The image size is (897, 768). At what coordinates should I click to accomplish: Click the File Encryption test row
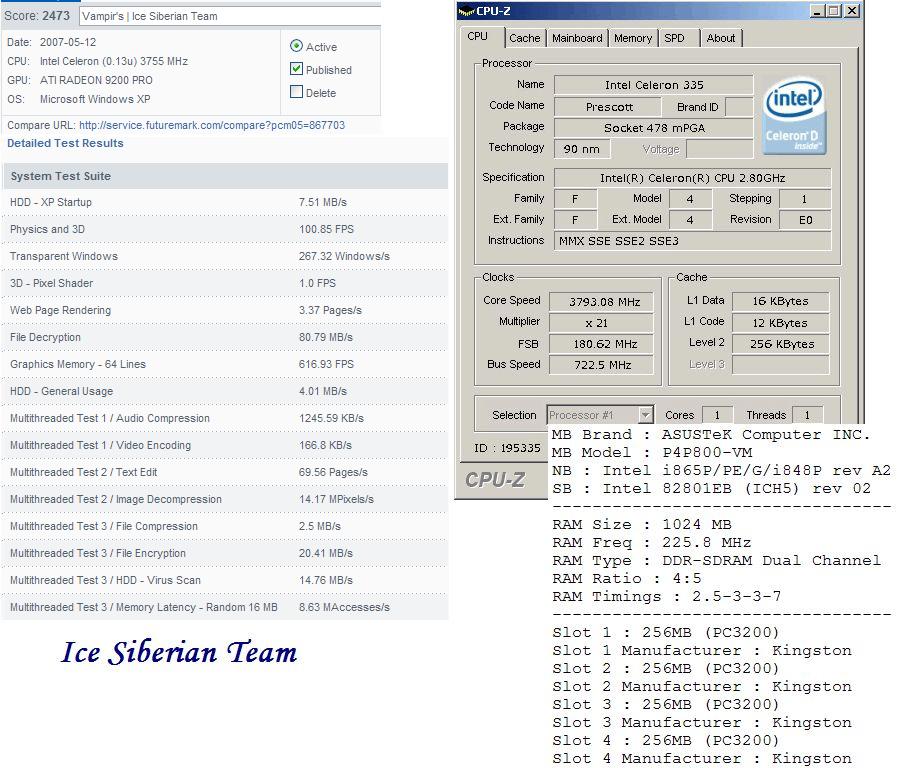(x=225, y=554)
